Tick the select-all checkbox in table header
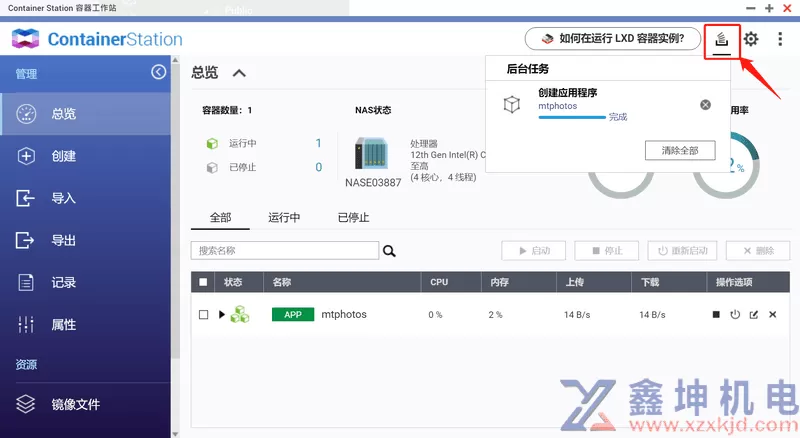The height and width of the screenshot is (438, 800). pyautogui.click(x=204, y=283)
